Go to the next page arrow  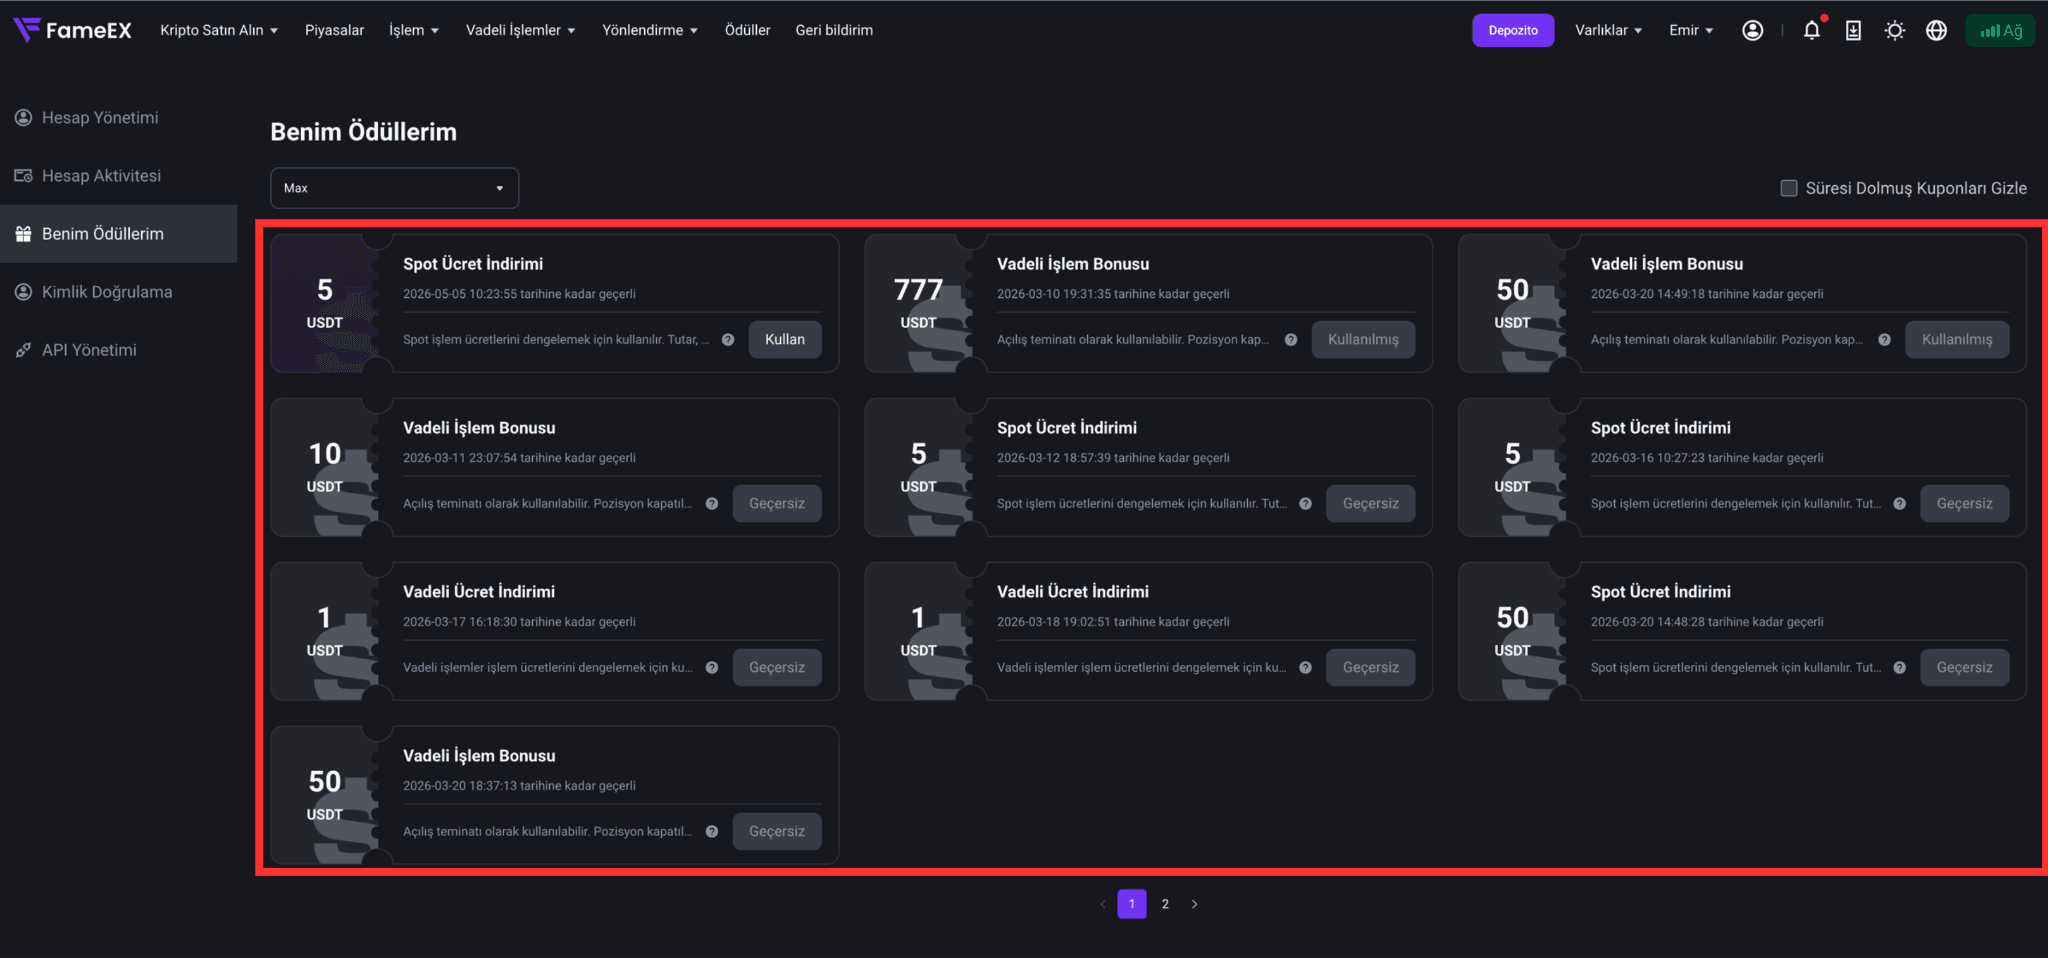pyautogui.click(x=1194, y=904)
